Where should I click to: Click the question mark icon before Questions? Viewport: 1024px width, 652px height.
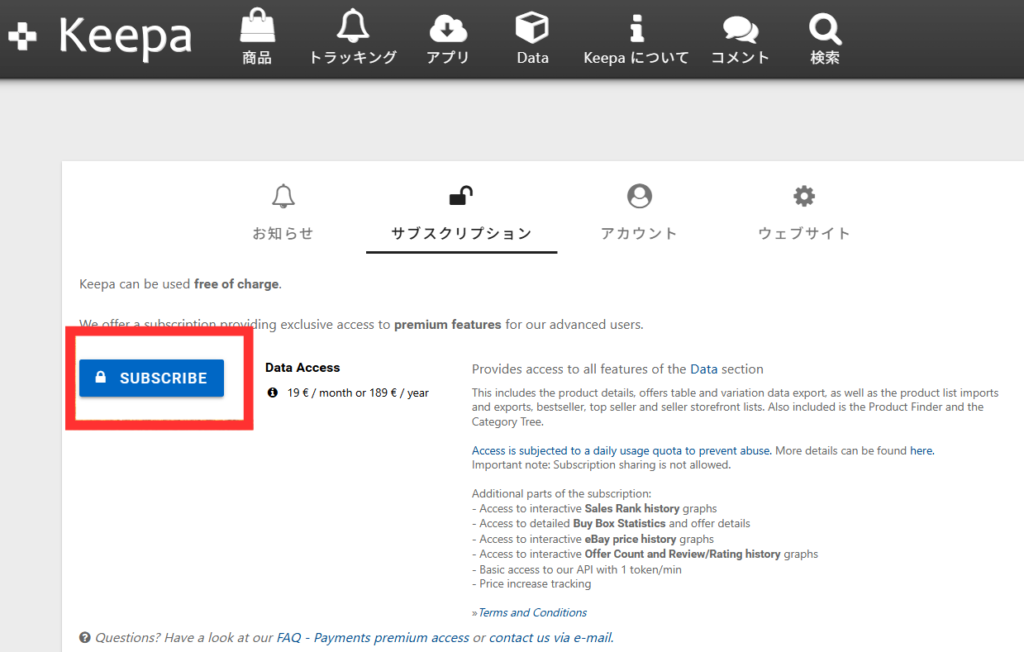pos(85,638)
